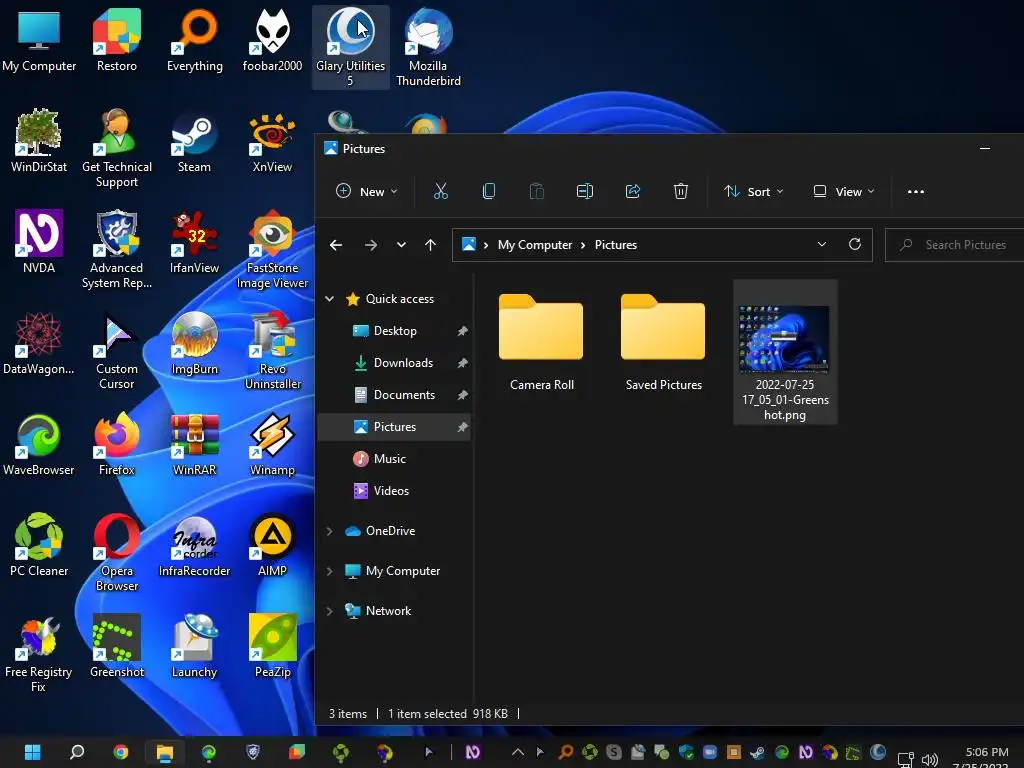
Task: Select the Revo Uninstaller desktop icon
Action: pos(272,350)
